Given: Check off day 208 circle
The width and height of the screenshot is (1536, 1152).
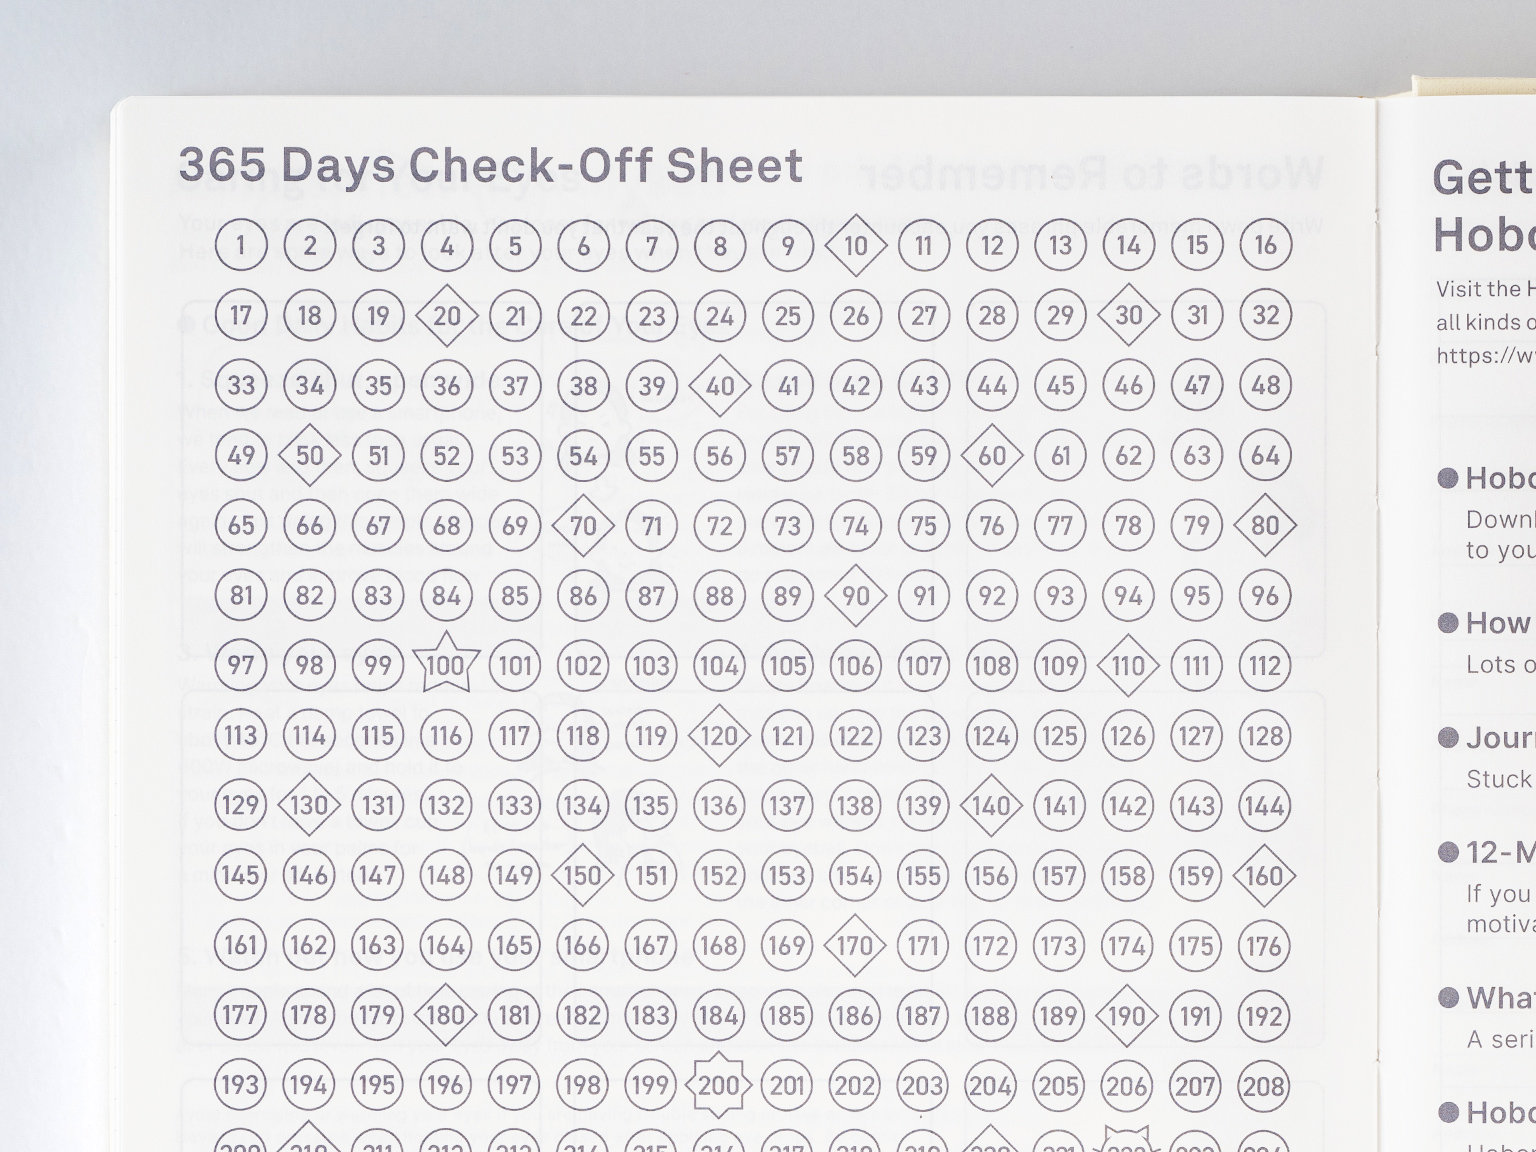Looking at the screenshot, I should 1264,1086.
